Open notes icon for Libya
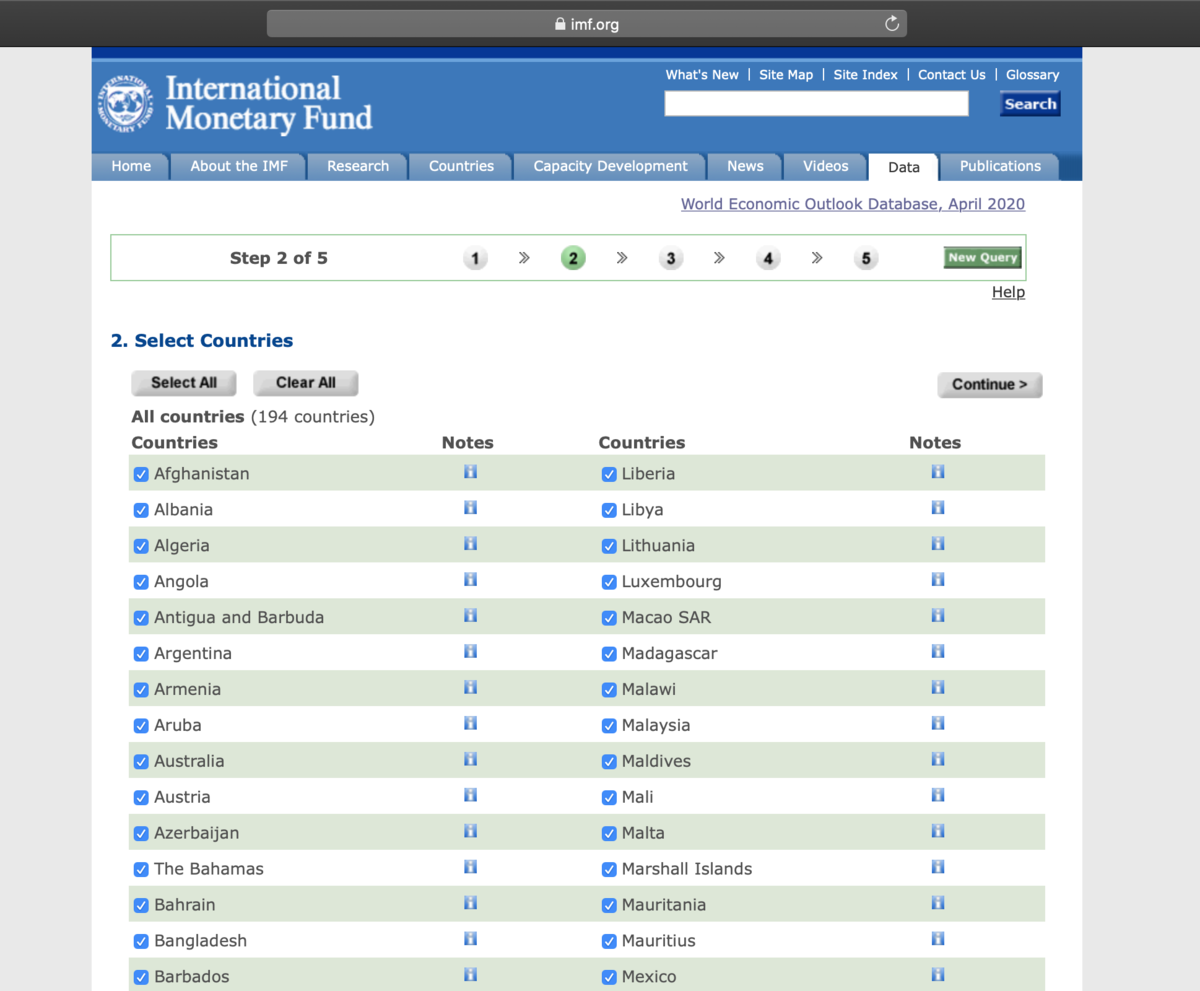 tap(938, 507)
